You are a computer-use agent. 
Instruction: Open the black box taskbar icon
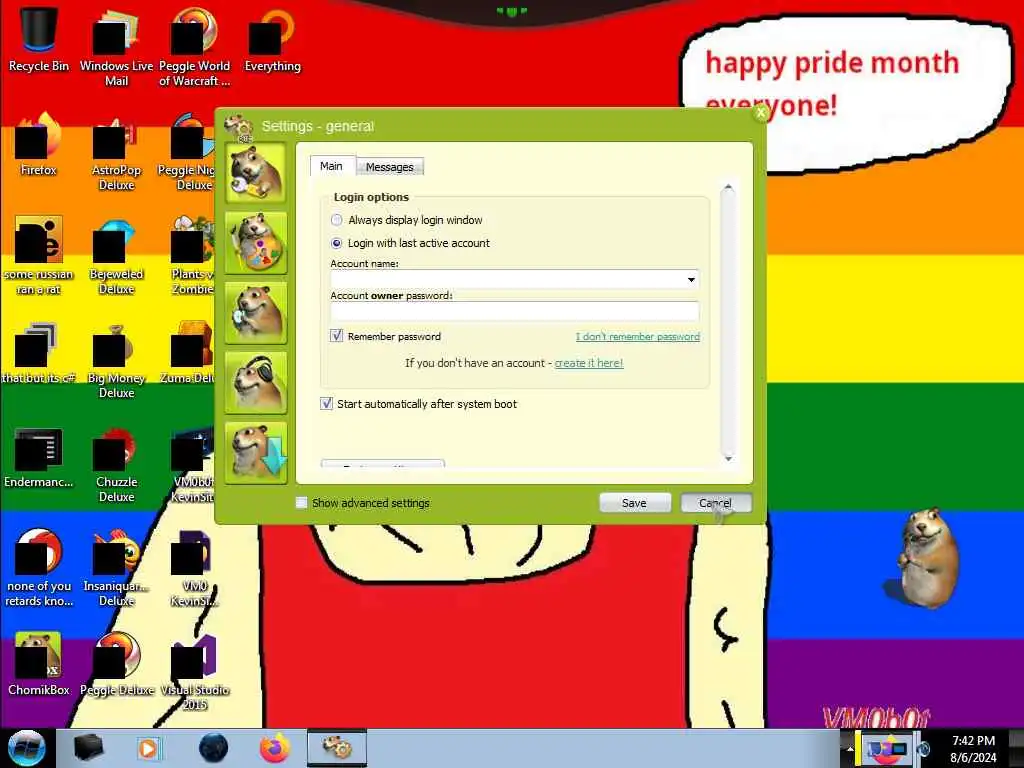[x=88, y=748]
